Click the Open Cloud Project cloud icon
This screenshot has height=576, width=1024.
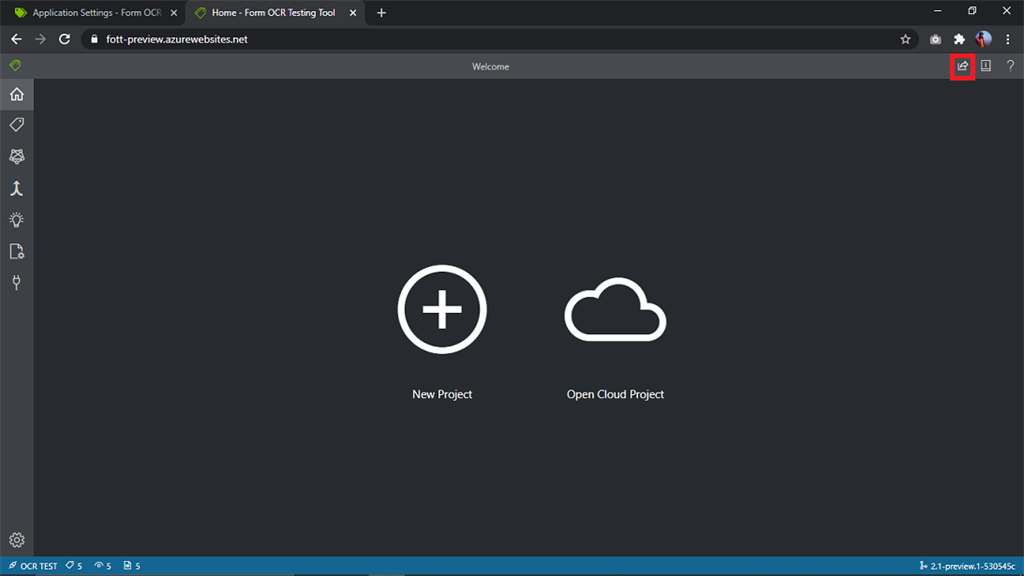point(615,310)
